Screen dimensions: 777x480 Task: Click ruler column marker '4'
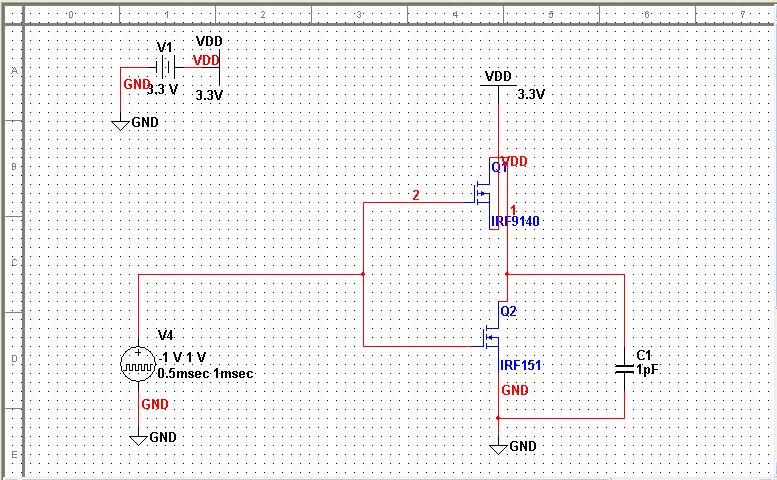[455, 15]
